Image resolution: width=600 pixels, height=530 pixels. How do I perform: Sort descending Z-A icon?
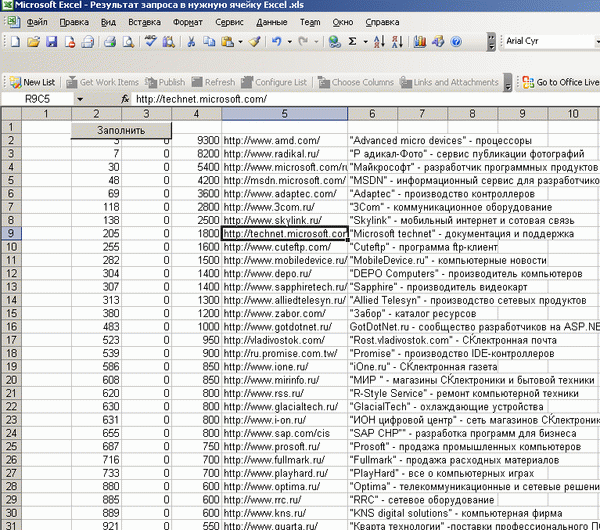(x=397, y=41)
